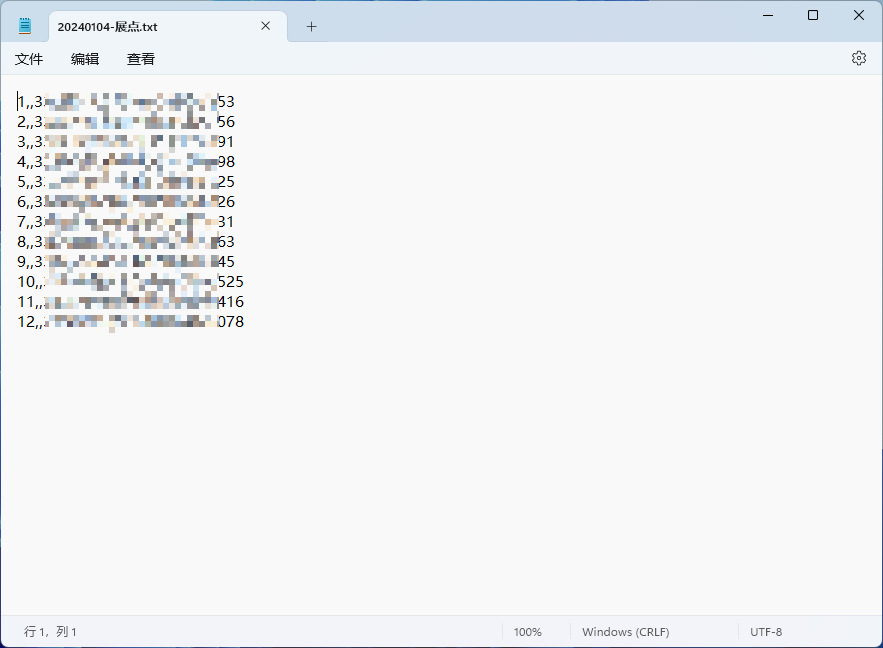883x648 pixels.
Task: Select the 20240104-展点.txt tab
Action: pos(168,26)
